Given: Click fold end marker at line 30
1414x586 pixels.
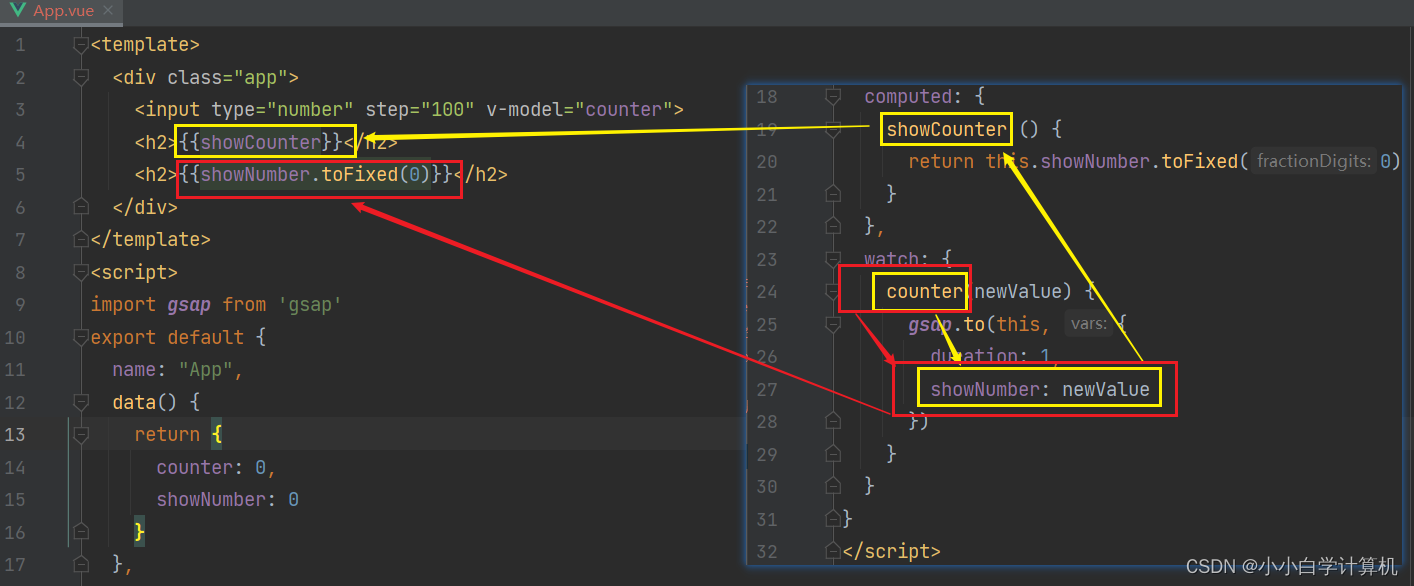Looking at the screenshot, I should tap(832, 486).
